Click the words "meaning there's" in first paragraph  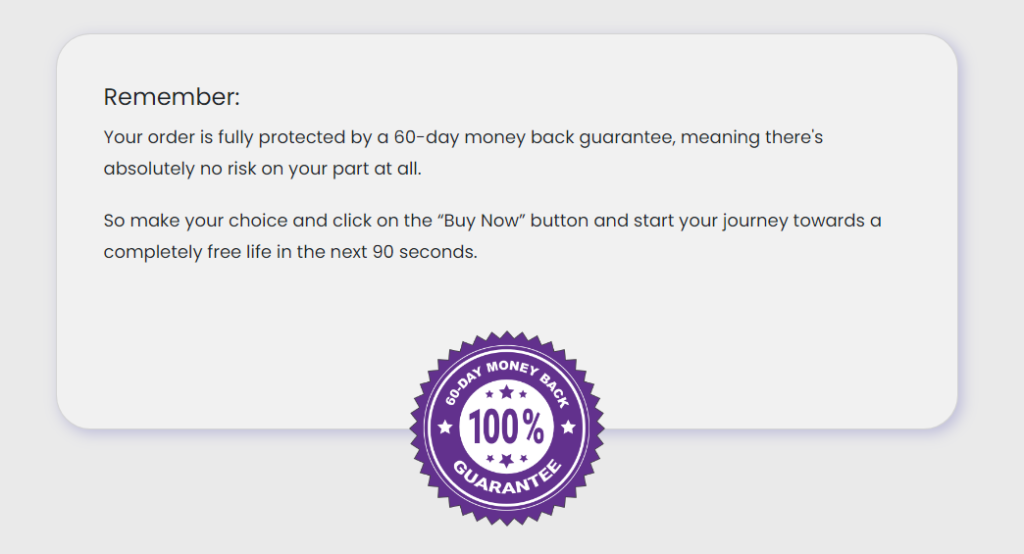[752, 137]
